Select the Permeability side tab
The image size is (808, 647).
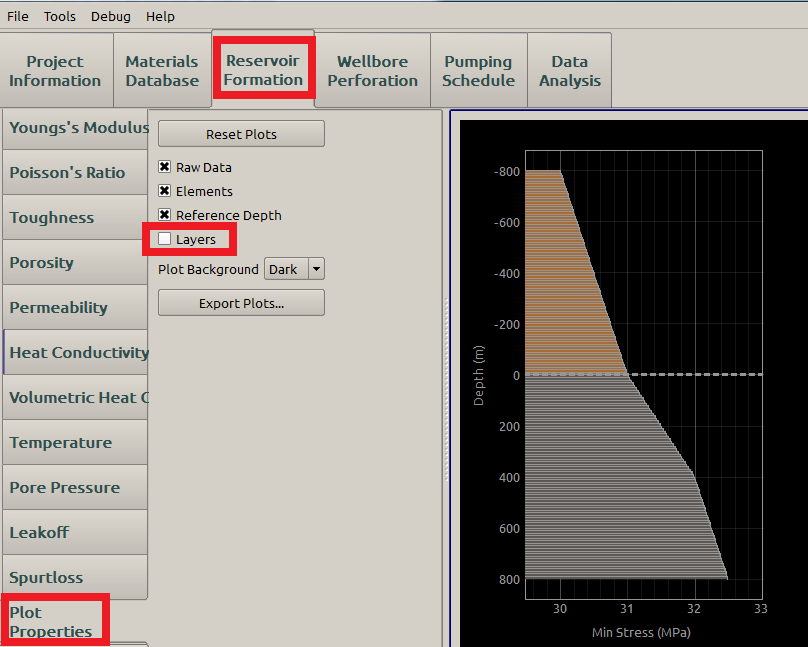[75, 308]
